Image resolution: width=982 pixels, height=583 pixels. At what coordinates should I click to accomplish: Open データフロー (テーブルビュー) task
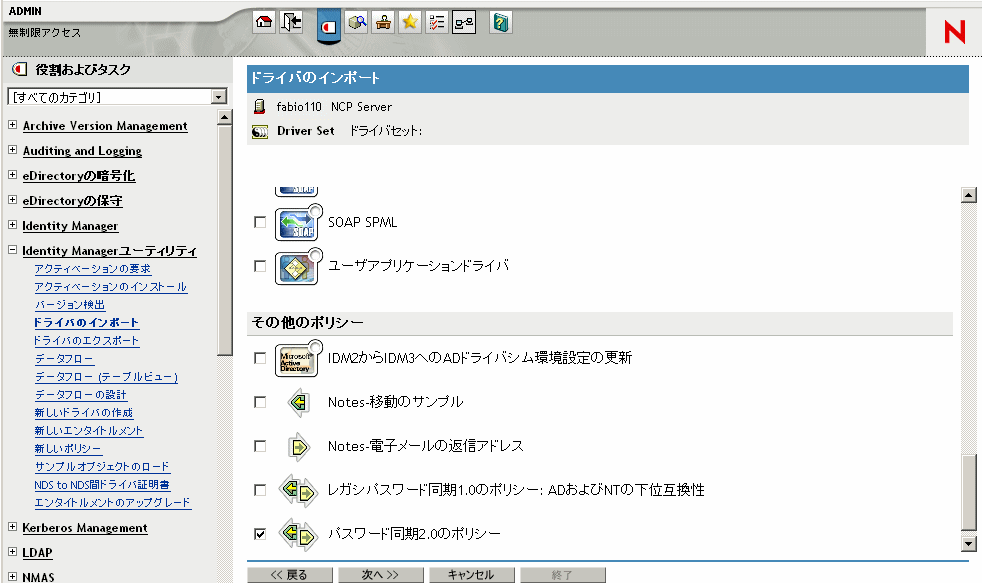tap(106, 377)
